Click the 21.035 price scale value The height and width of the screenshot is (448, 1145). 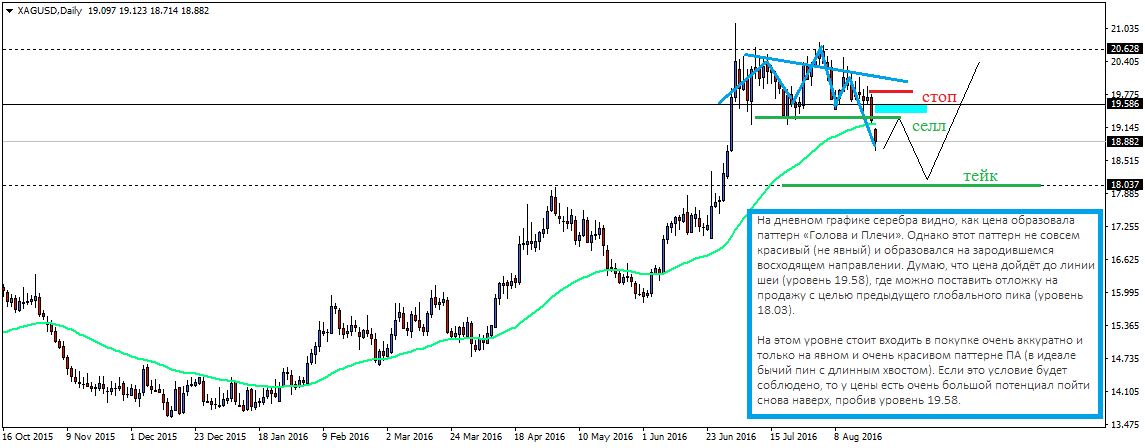pyautogui.click(x=1125, y=29)
